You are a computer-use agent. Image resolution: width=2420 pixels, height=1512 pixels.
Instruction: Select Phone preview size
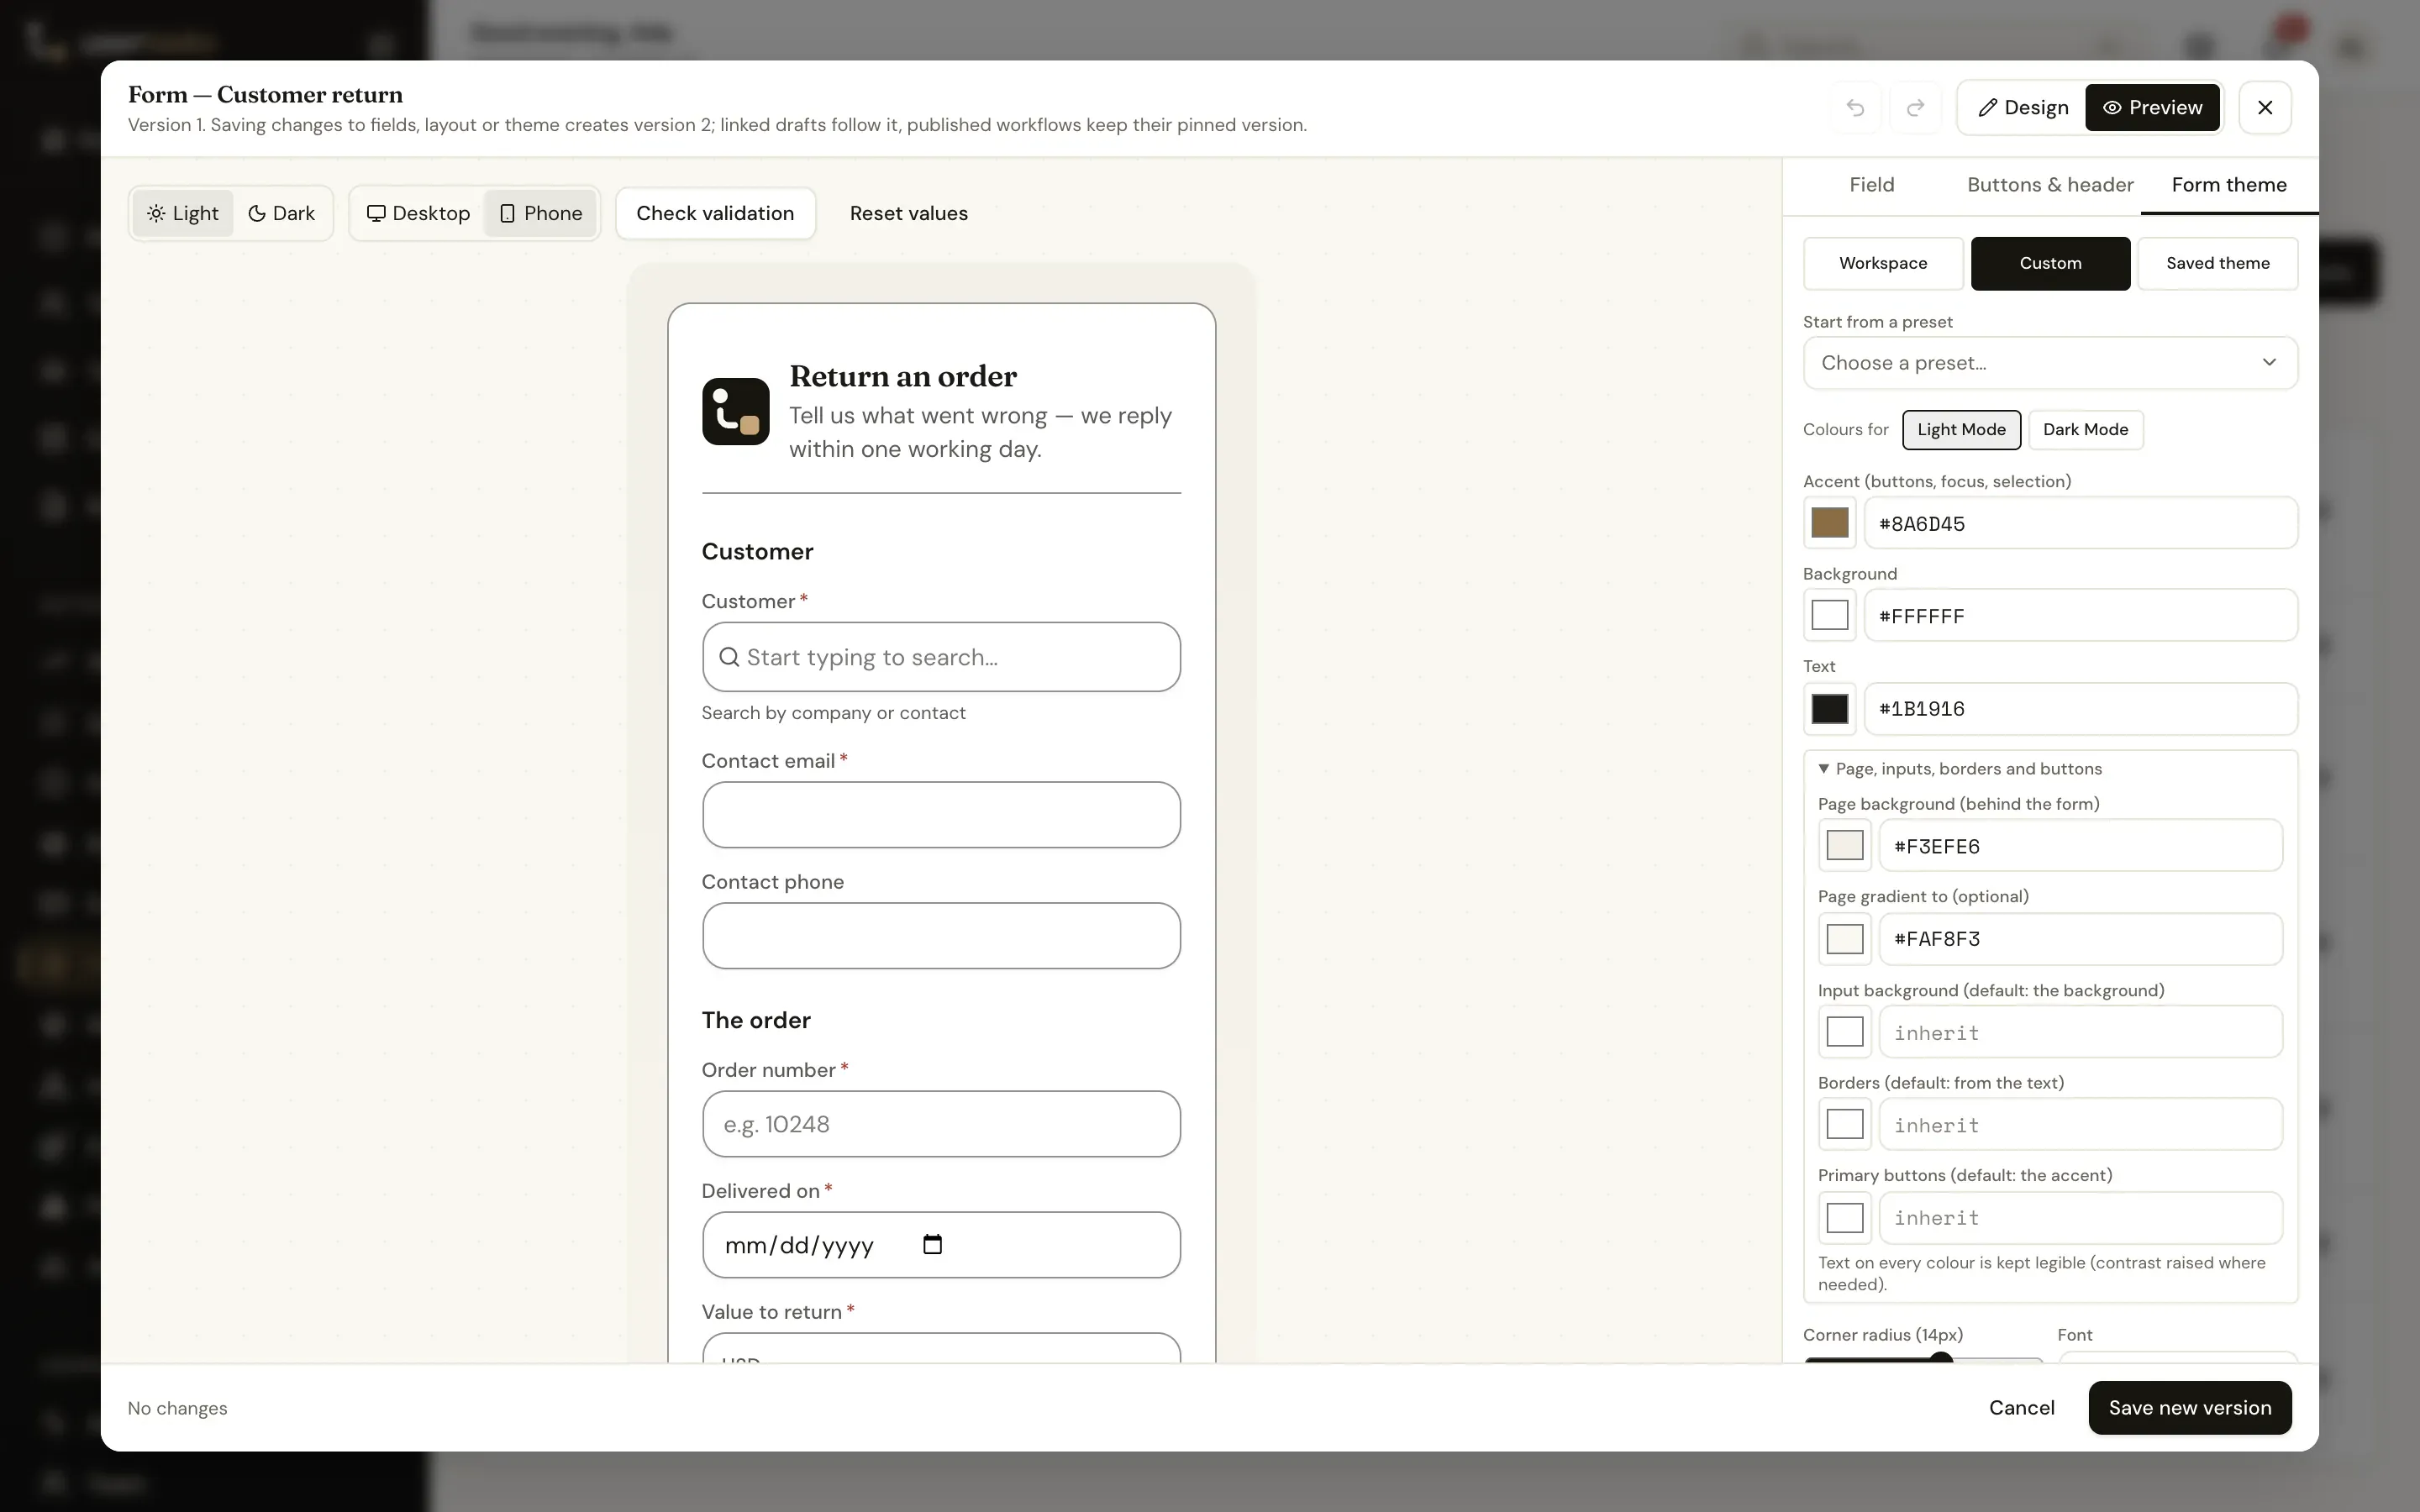(x=541, y=213)
